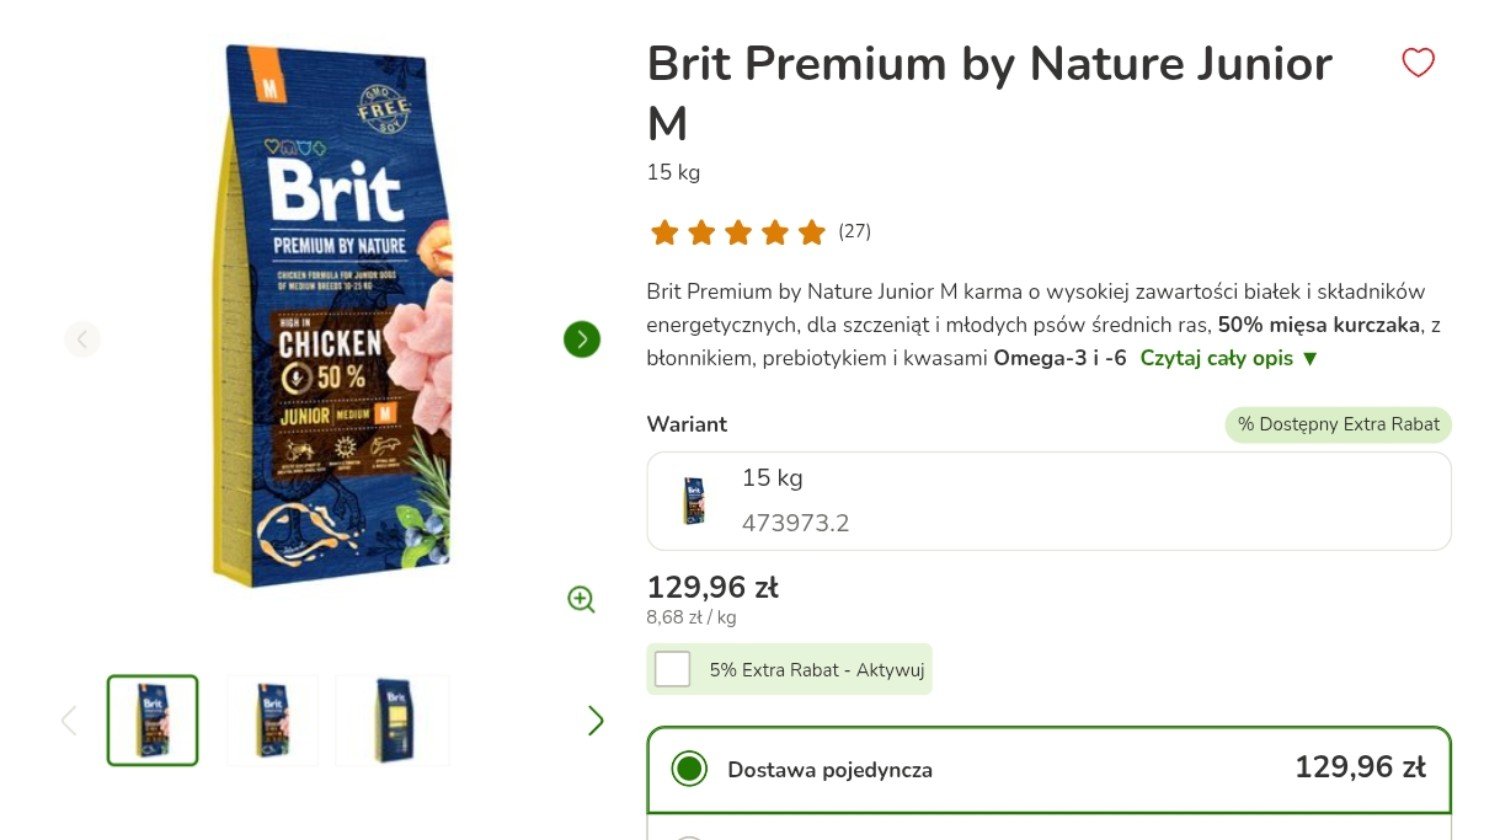Image resolution: width=1500 pixels, height=840 pixels.
Task: Select the first product thumbnail
Action: tap(153, 720)
